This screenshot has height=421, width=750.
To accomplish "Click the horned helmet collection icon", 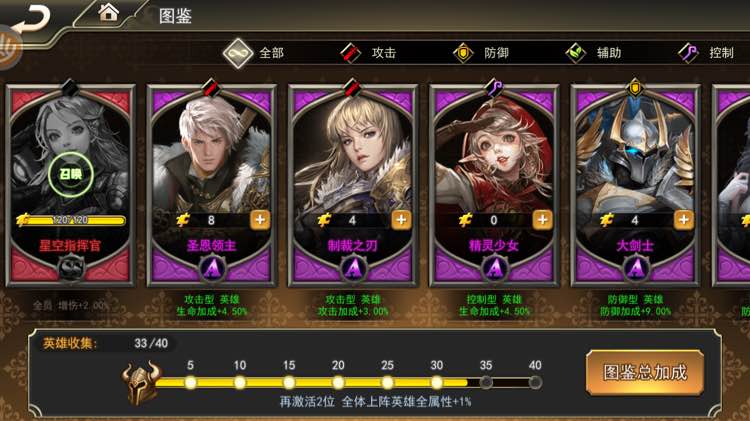I will [x=141, y=383].
